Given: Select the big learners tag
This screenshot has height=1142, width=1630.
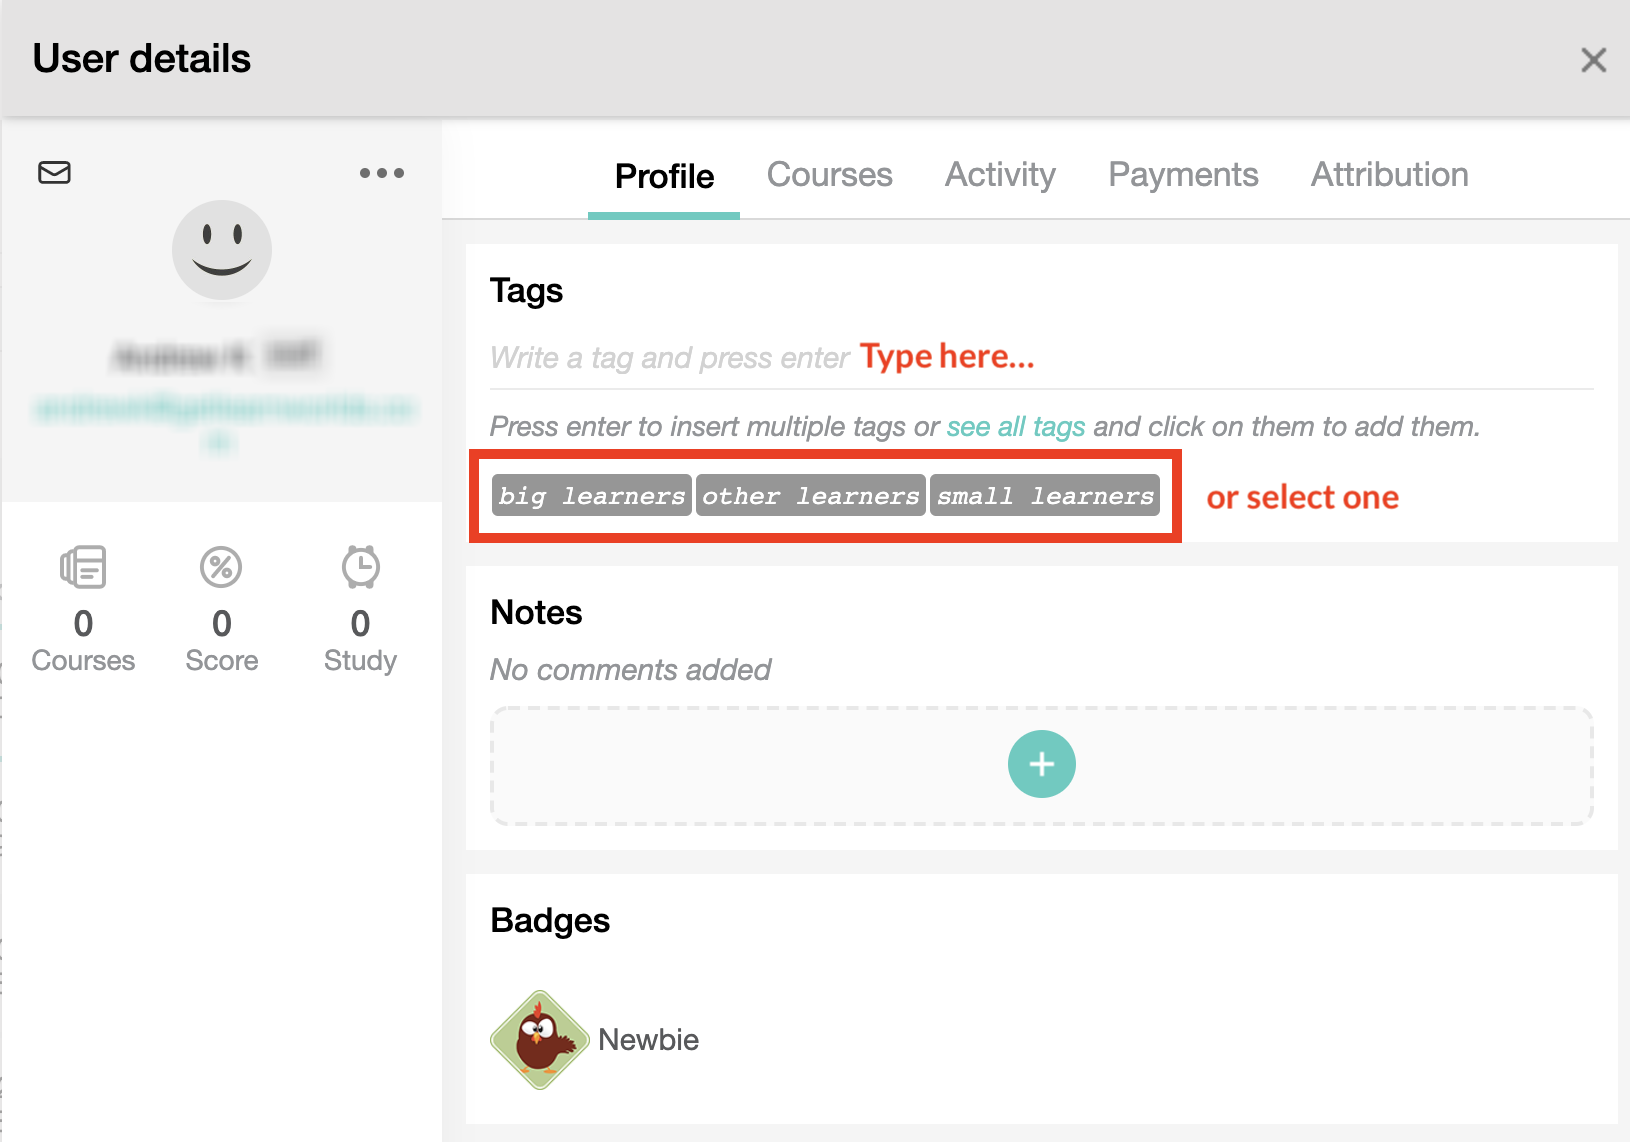Looking at the screenshot, I should point(590,495).
